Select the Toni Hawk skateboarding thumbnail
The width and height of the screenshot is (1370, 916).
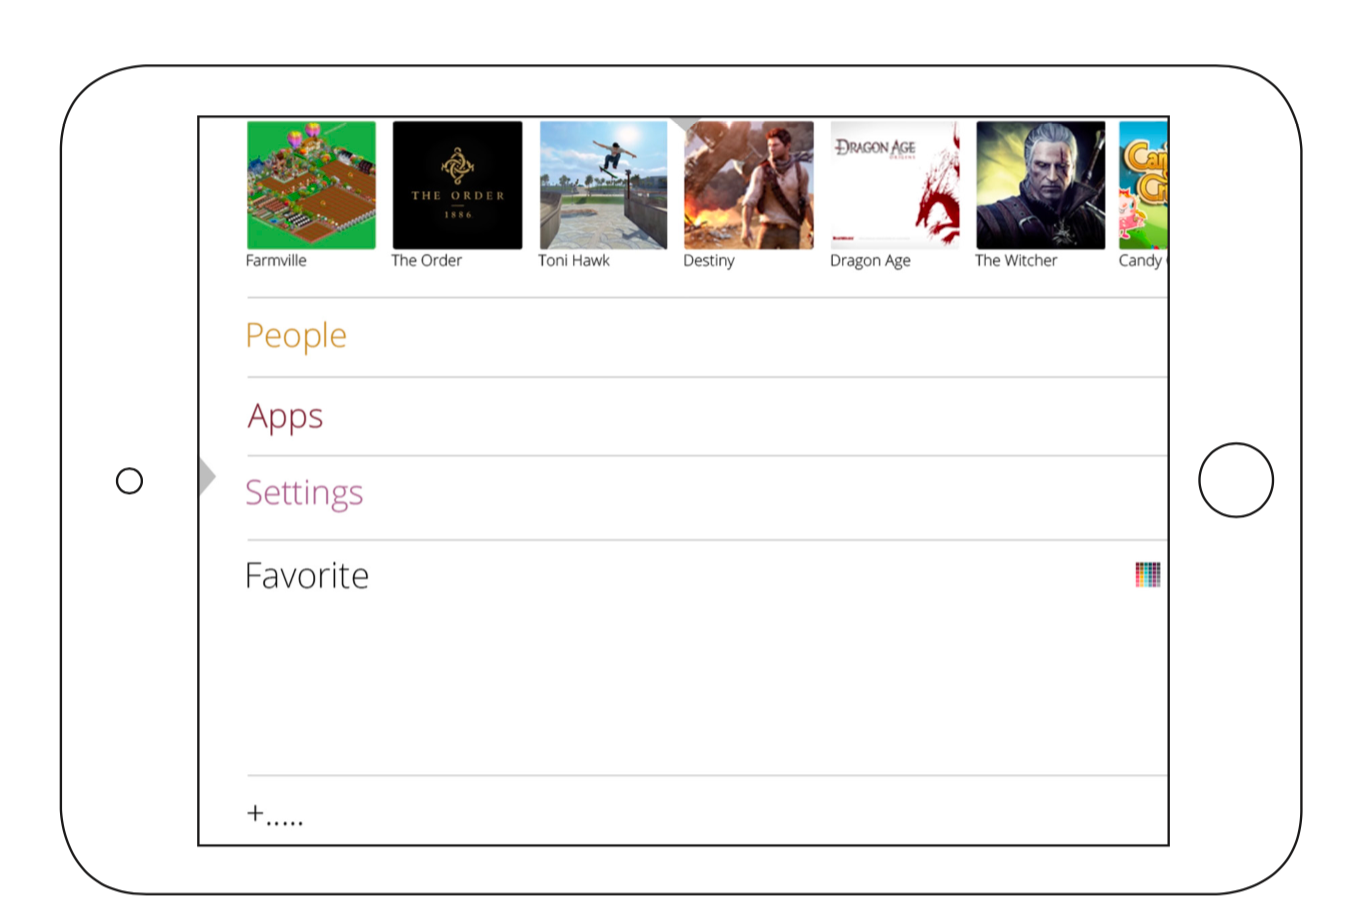tap(603, 185)
